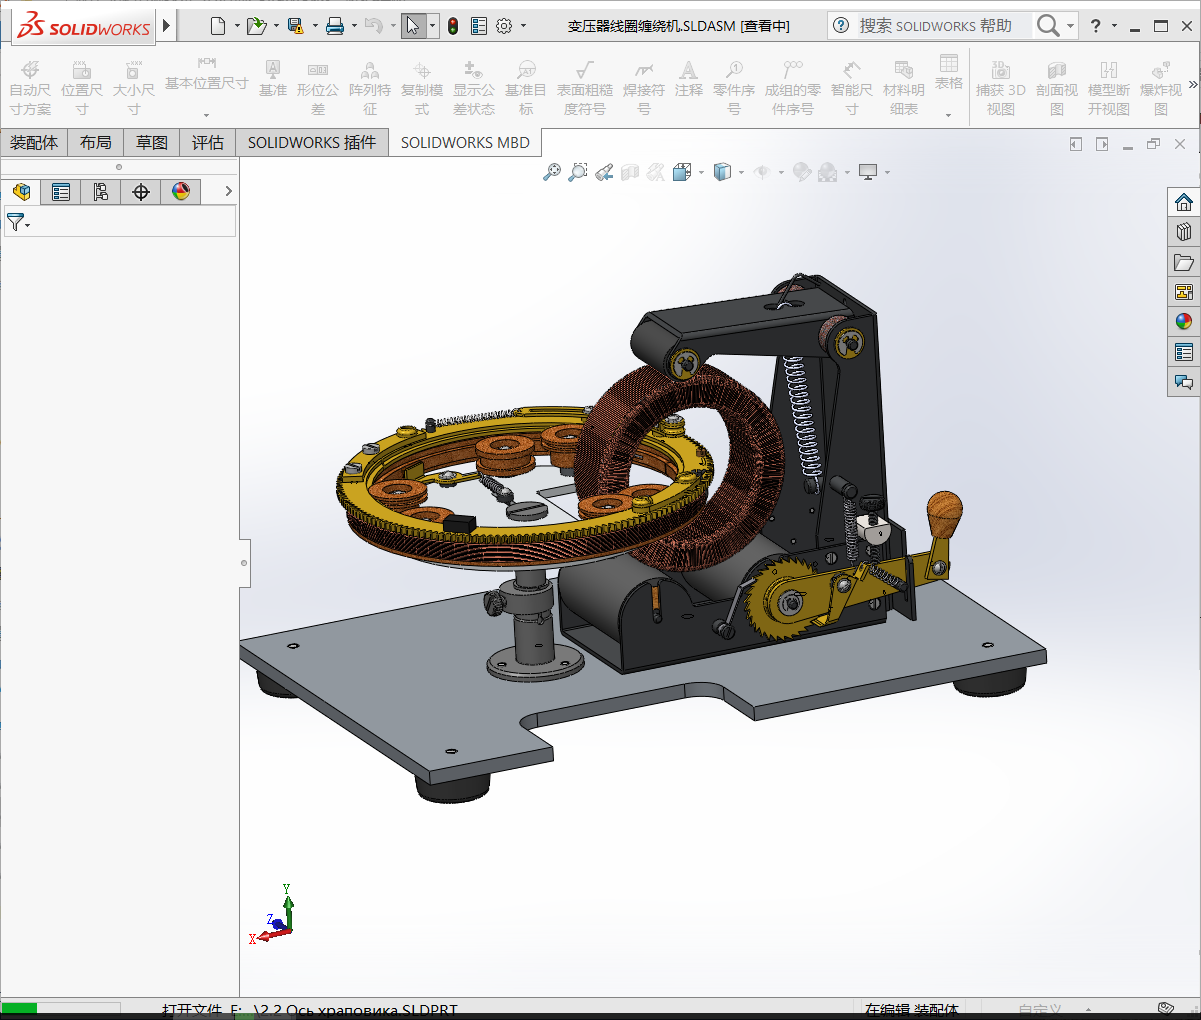Click the New document icon

click(x=218, y=26)
